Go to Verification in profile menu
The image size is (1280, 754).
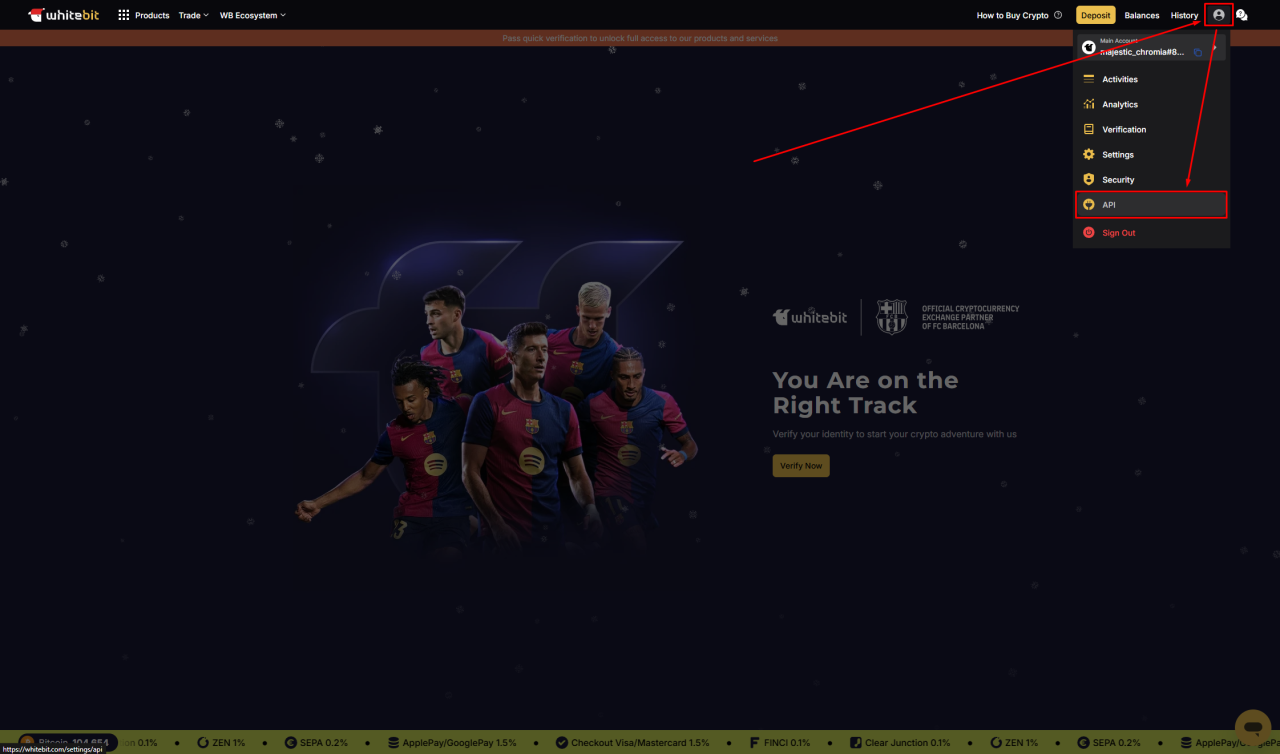(1123, 130)
